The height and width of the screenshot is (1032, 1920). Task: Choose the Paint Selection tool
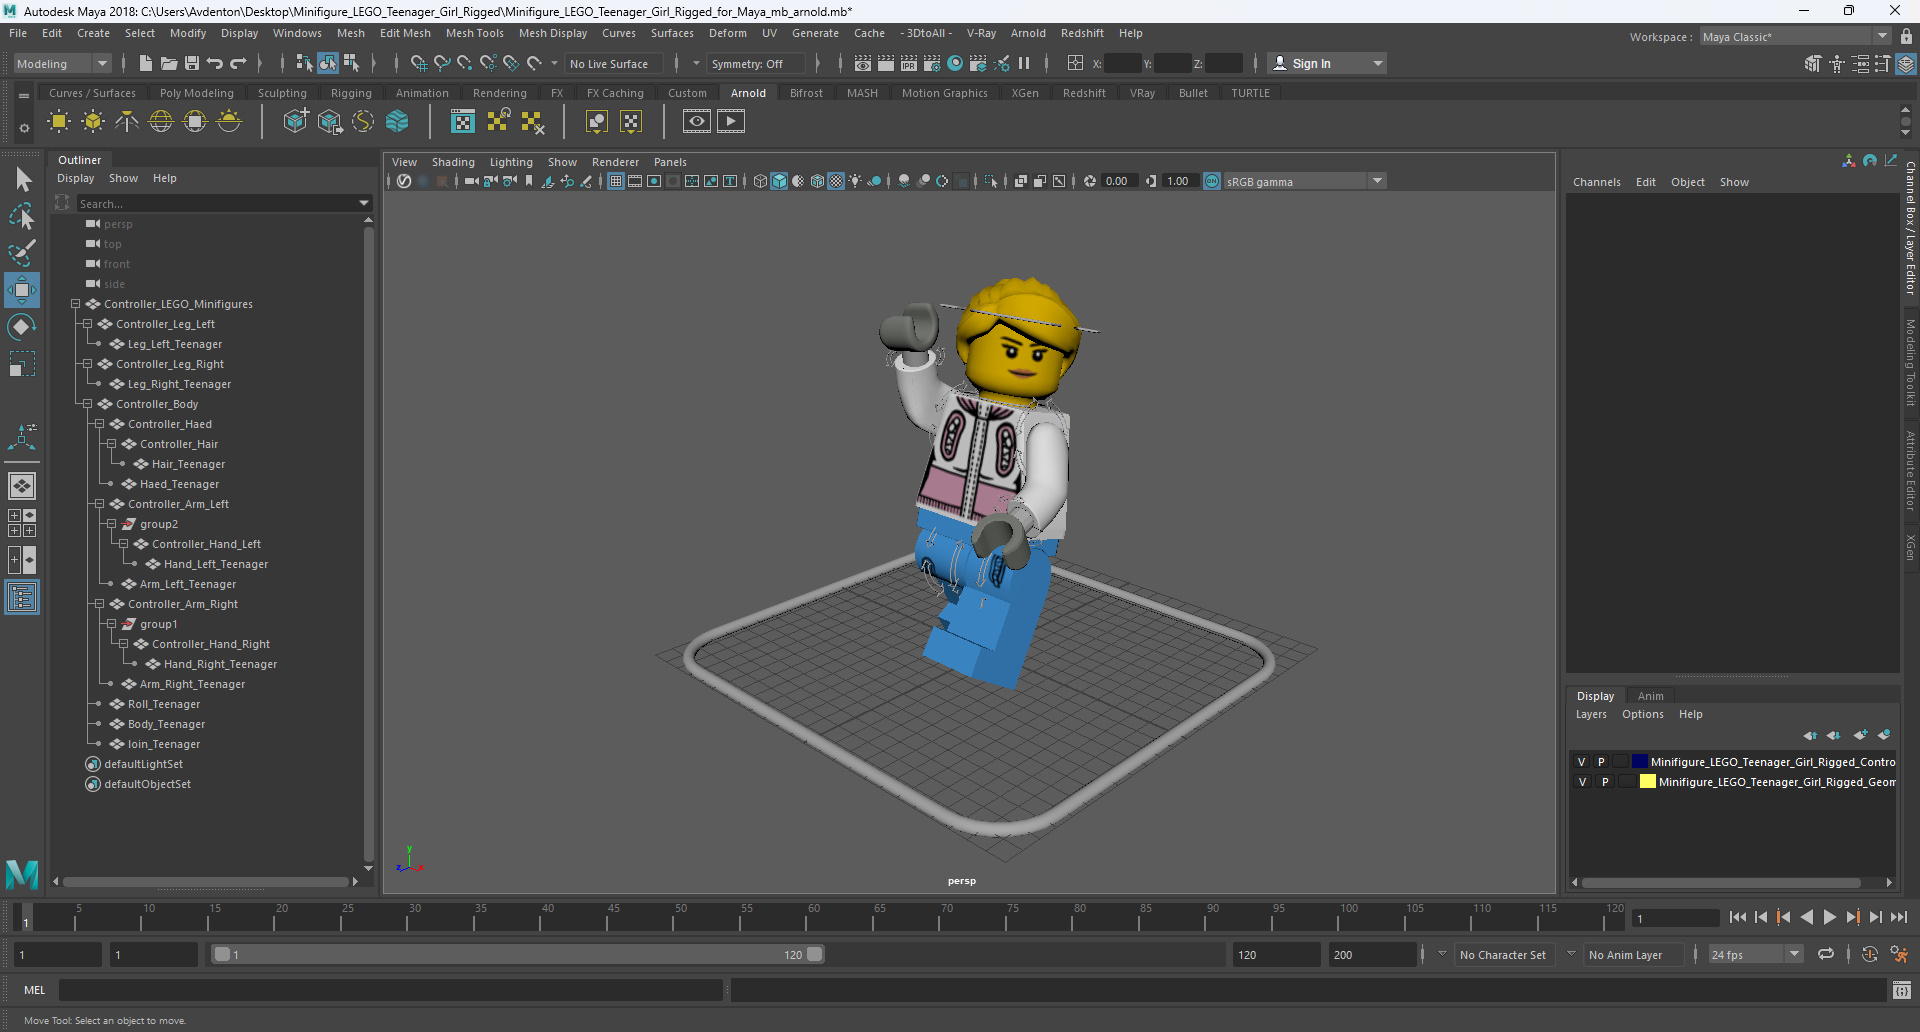coord(22,252)
